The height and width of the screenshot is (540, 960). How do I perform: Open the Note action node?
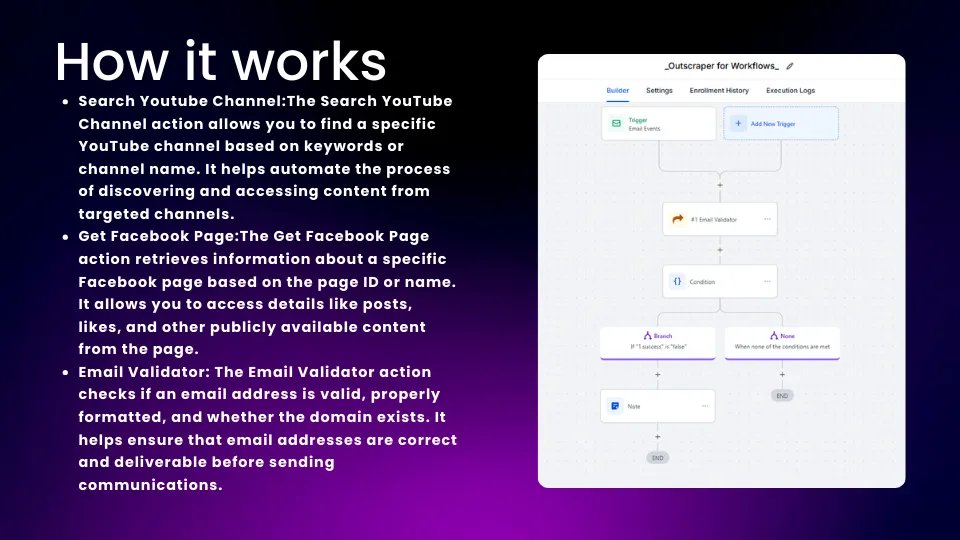point(658,406)
